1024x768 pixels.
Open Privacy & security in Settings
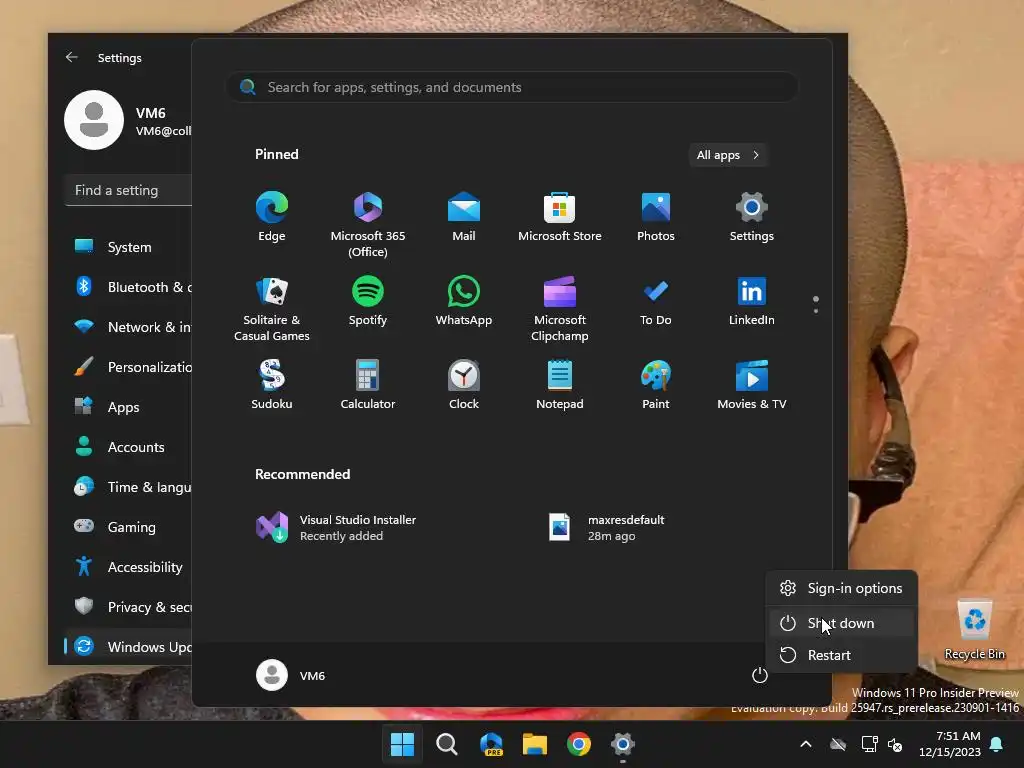pyautogui.click(x=129, y=607)
